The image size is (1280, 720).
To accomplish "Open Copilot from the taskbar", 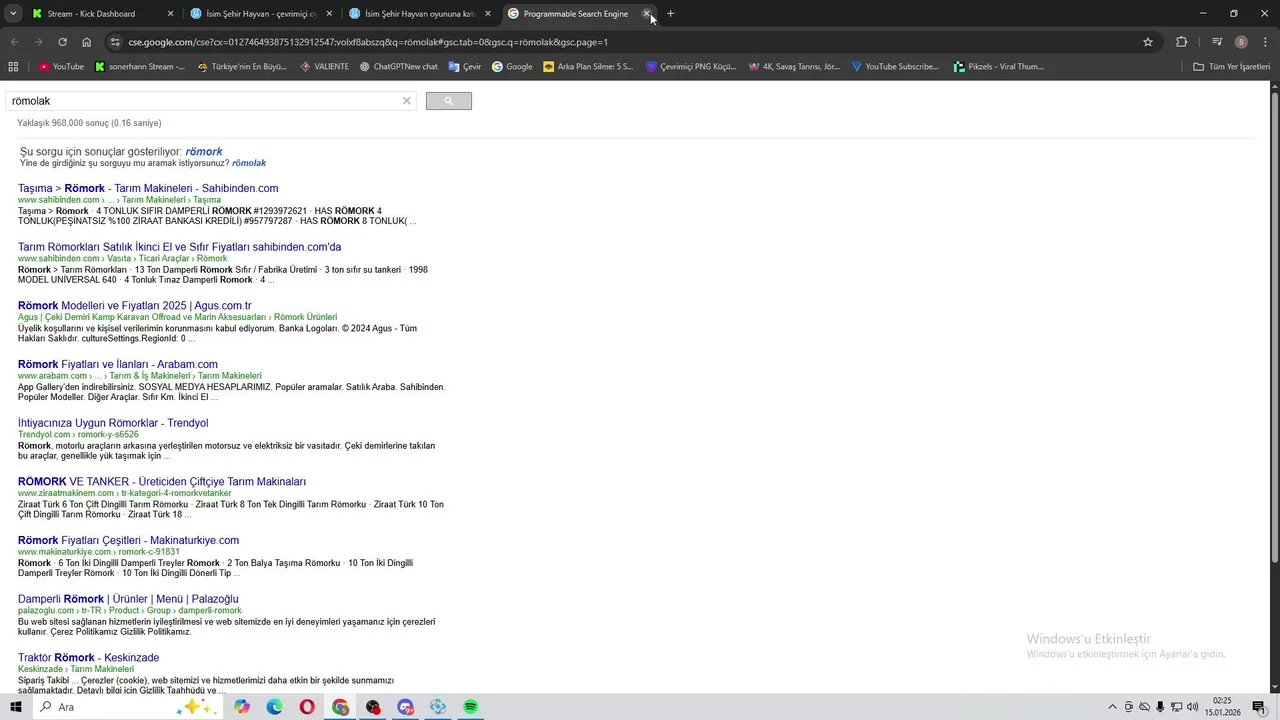I will point(242,707).
